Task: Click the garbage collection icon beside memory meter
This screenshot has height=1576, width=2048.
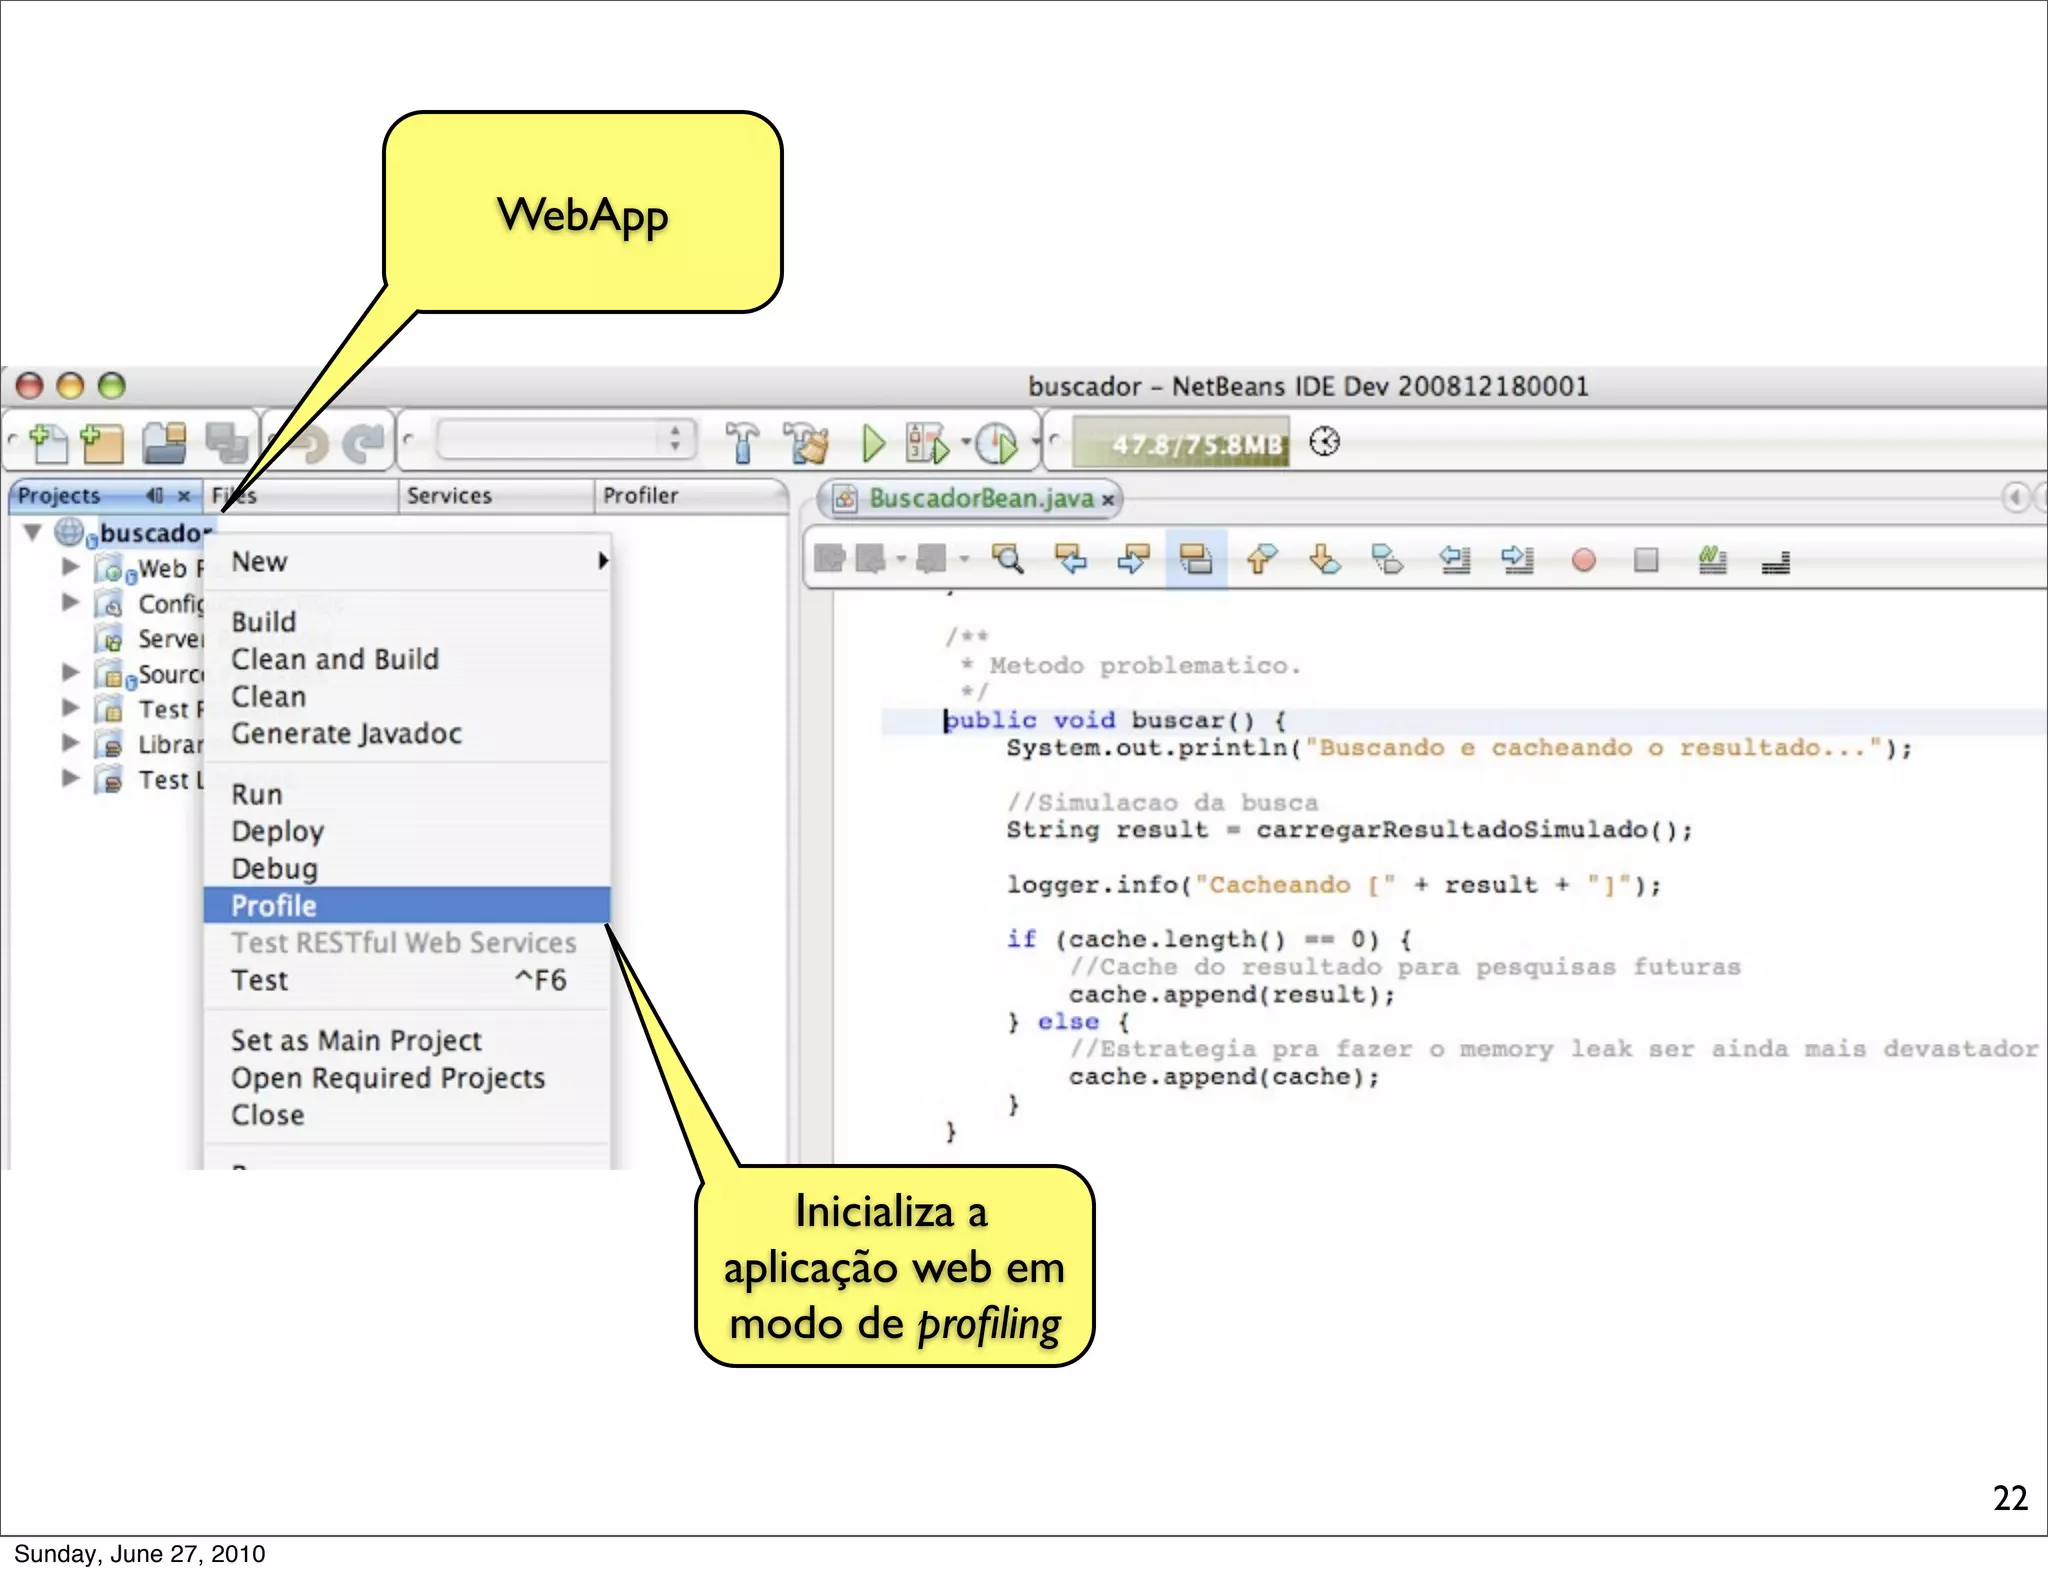Action: coord(1324,442)
